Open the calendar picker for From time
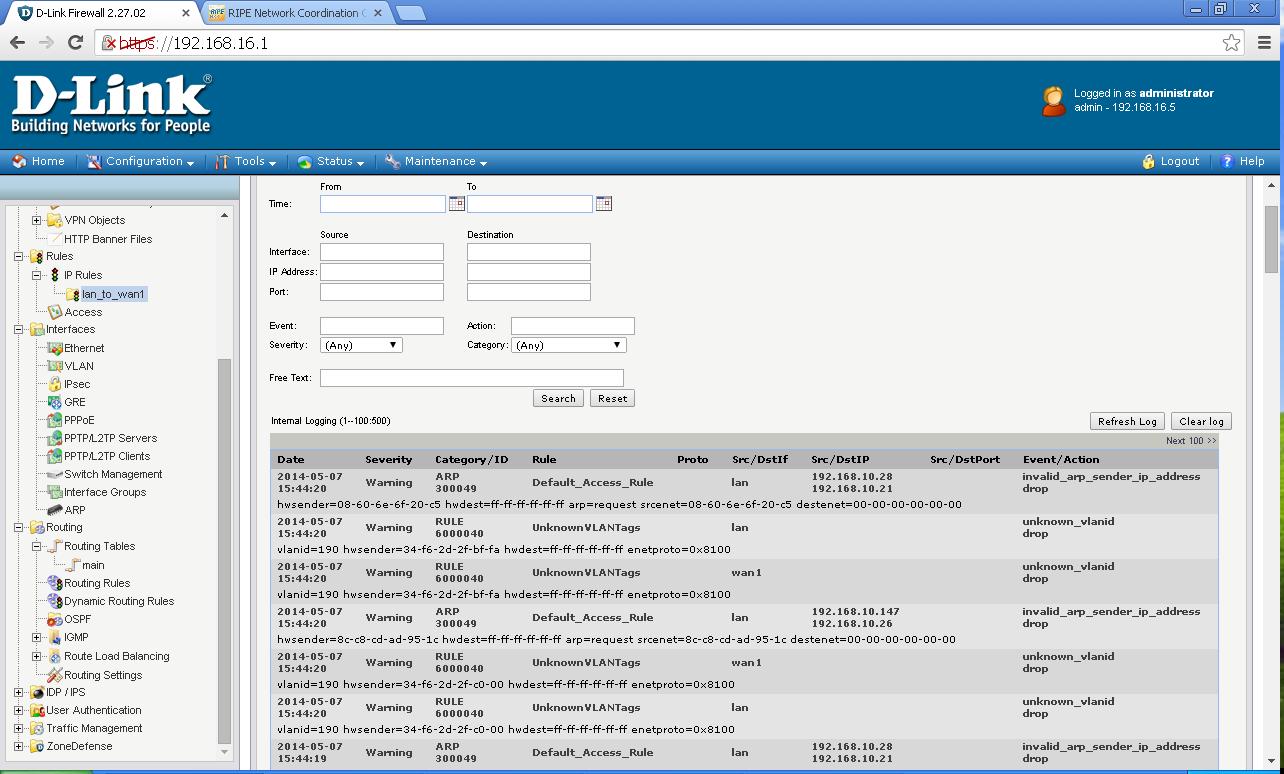Image resolution: width=1284 pixels, height=774 pixels. pyautogui.click(x=456, y=204)
